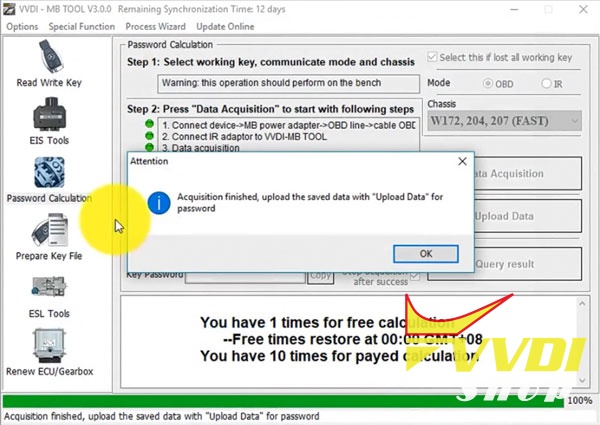Image resolution: width=600 pixels, height=425 pixels.
Task: Toggle 'Select this if lost all working key'
Action: coord(432,57)
